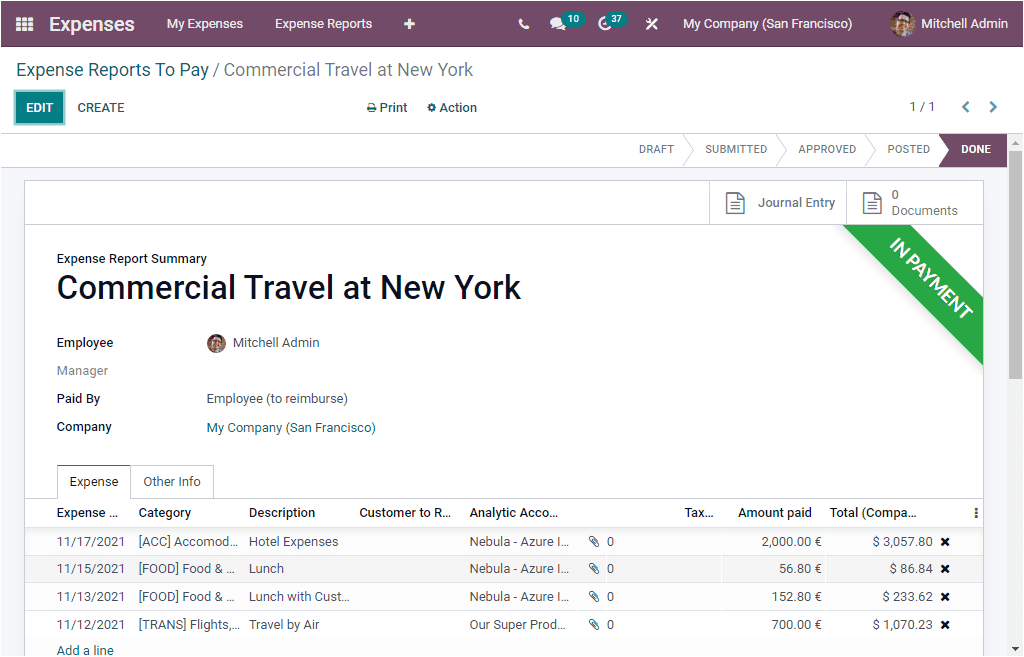The width and height of the screenshot is (1024, 657).
Task: Click the paperclip on the Lunch line
Action: [x=595, y=570]
